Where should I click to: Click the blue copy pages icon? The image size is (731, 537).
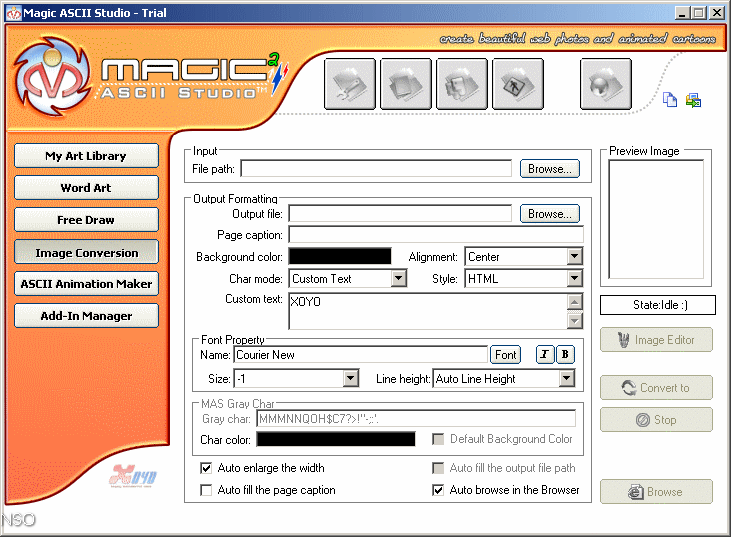click(x=670, y=99)
